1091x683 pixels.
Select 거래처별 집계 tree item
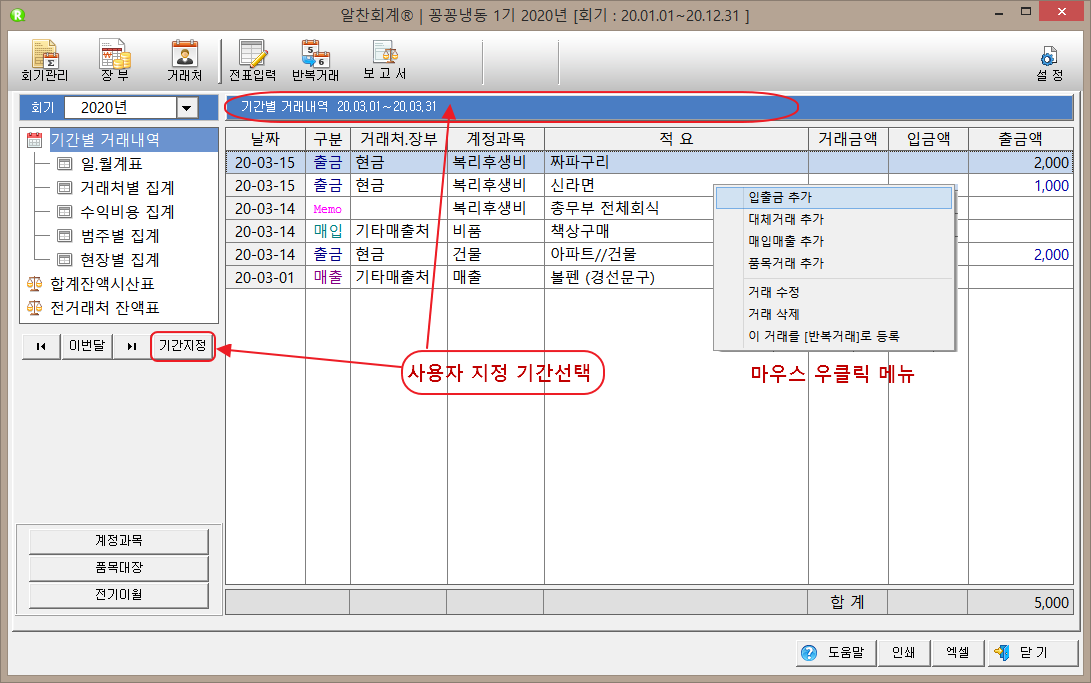pos(127,188)
